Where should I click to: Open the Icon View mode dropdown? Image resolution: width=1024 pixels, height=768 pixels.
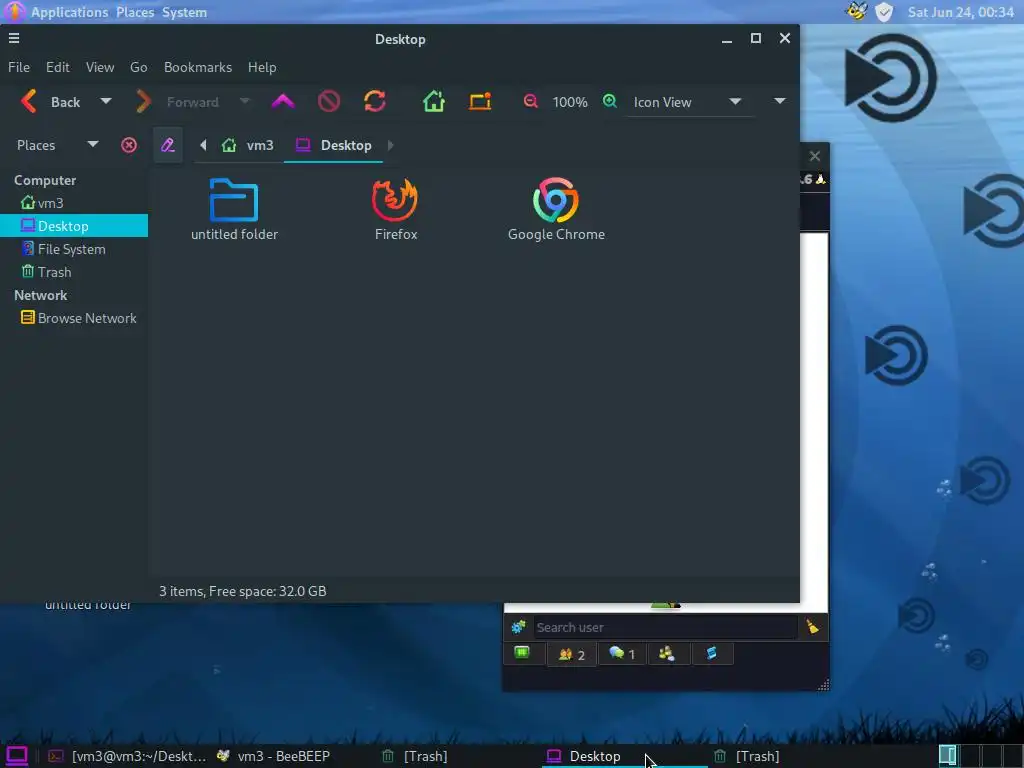[x=688, y=103]
